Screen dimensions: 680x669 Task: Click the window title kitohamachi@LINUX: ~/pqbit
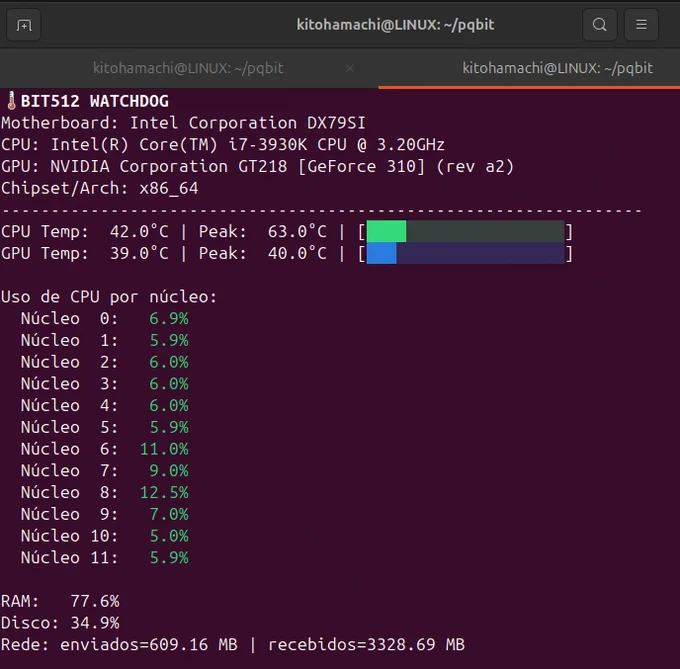(396, 25)
